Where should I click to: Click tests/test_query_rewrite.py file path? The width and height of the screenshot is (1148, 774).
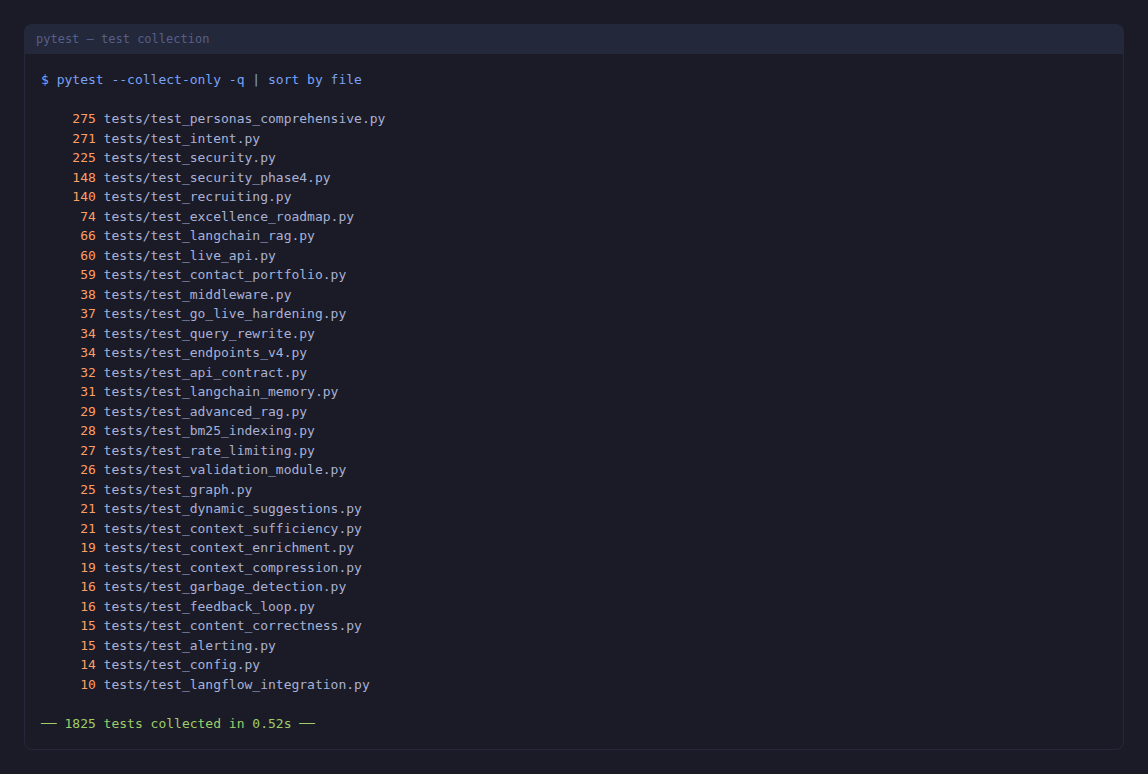pyautogui.click(x=209, y=334)
